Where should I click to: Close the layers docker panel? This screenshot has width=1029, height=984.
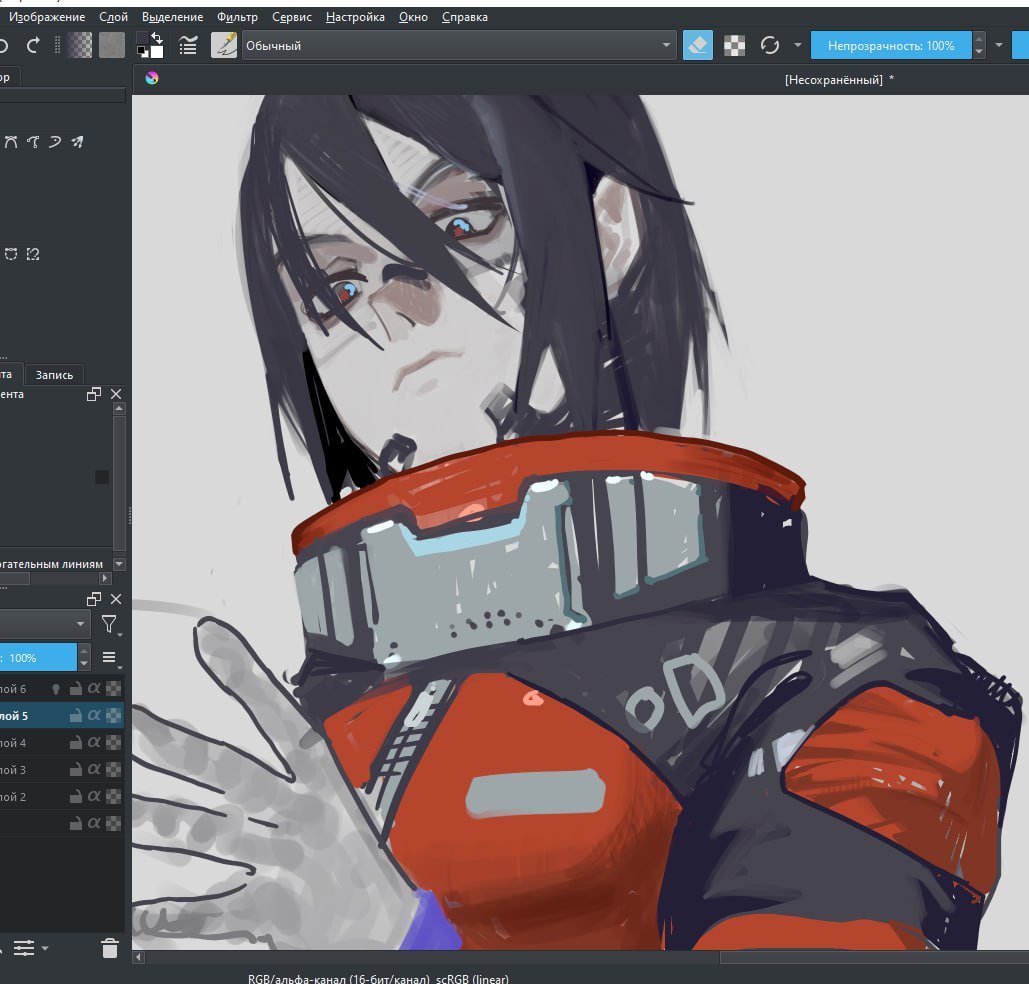[x=116, y=599]
